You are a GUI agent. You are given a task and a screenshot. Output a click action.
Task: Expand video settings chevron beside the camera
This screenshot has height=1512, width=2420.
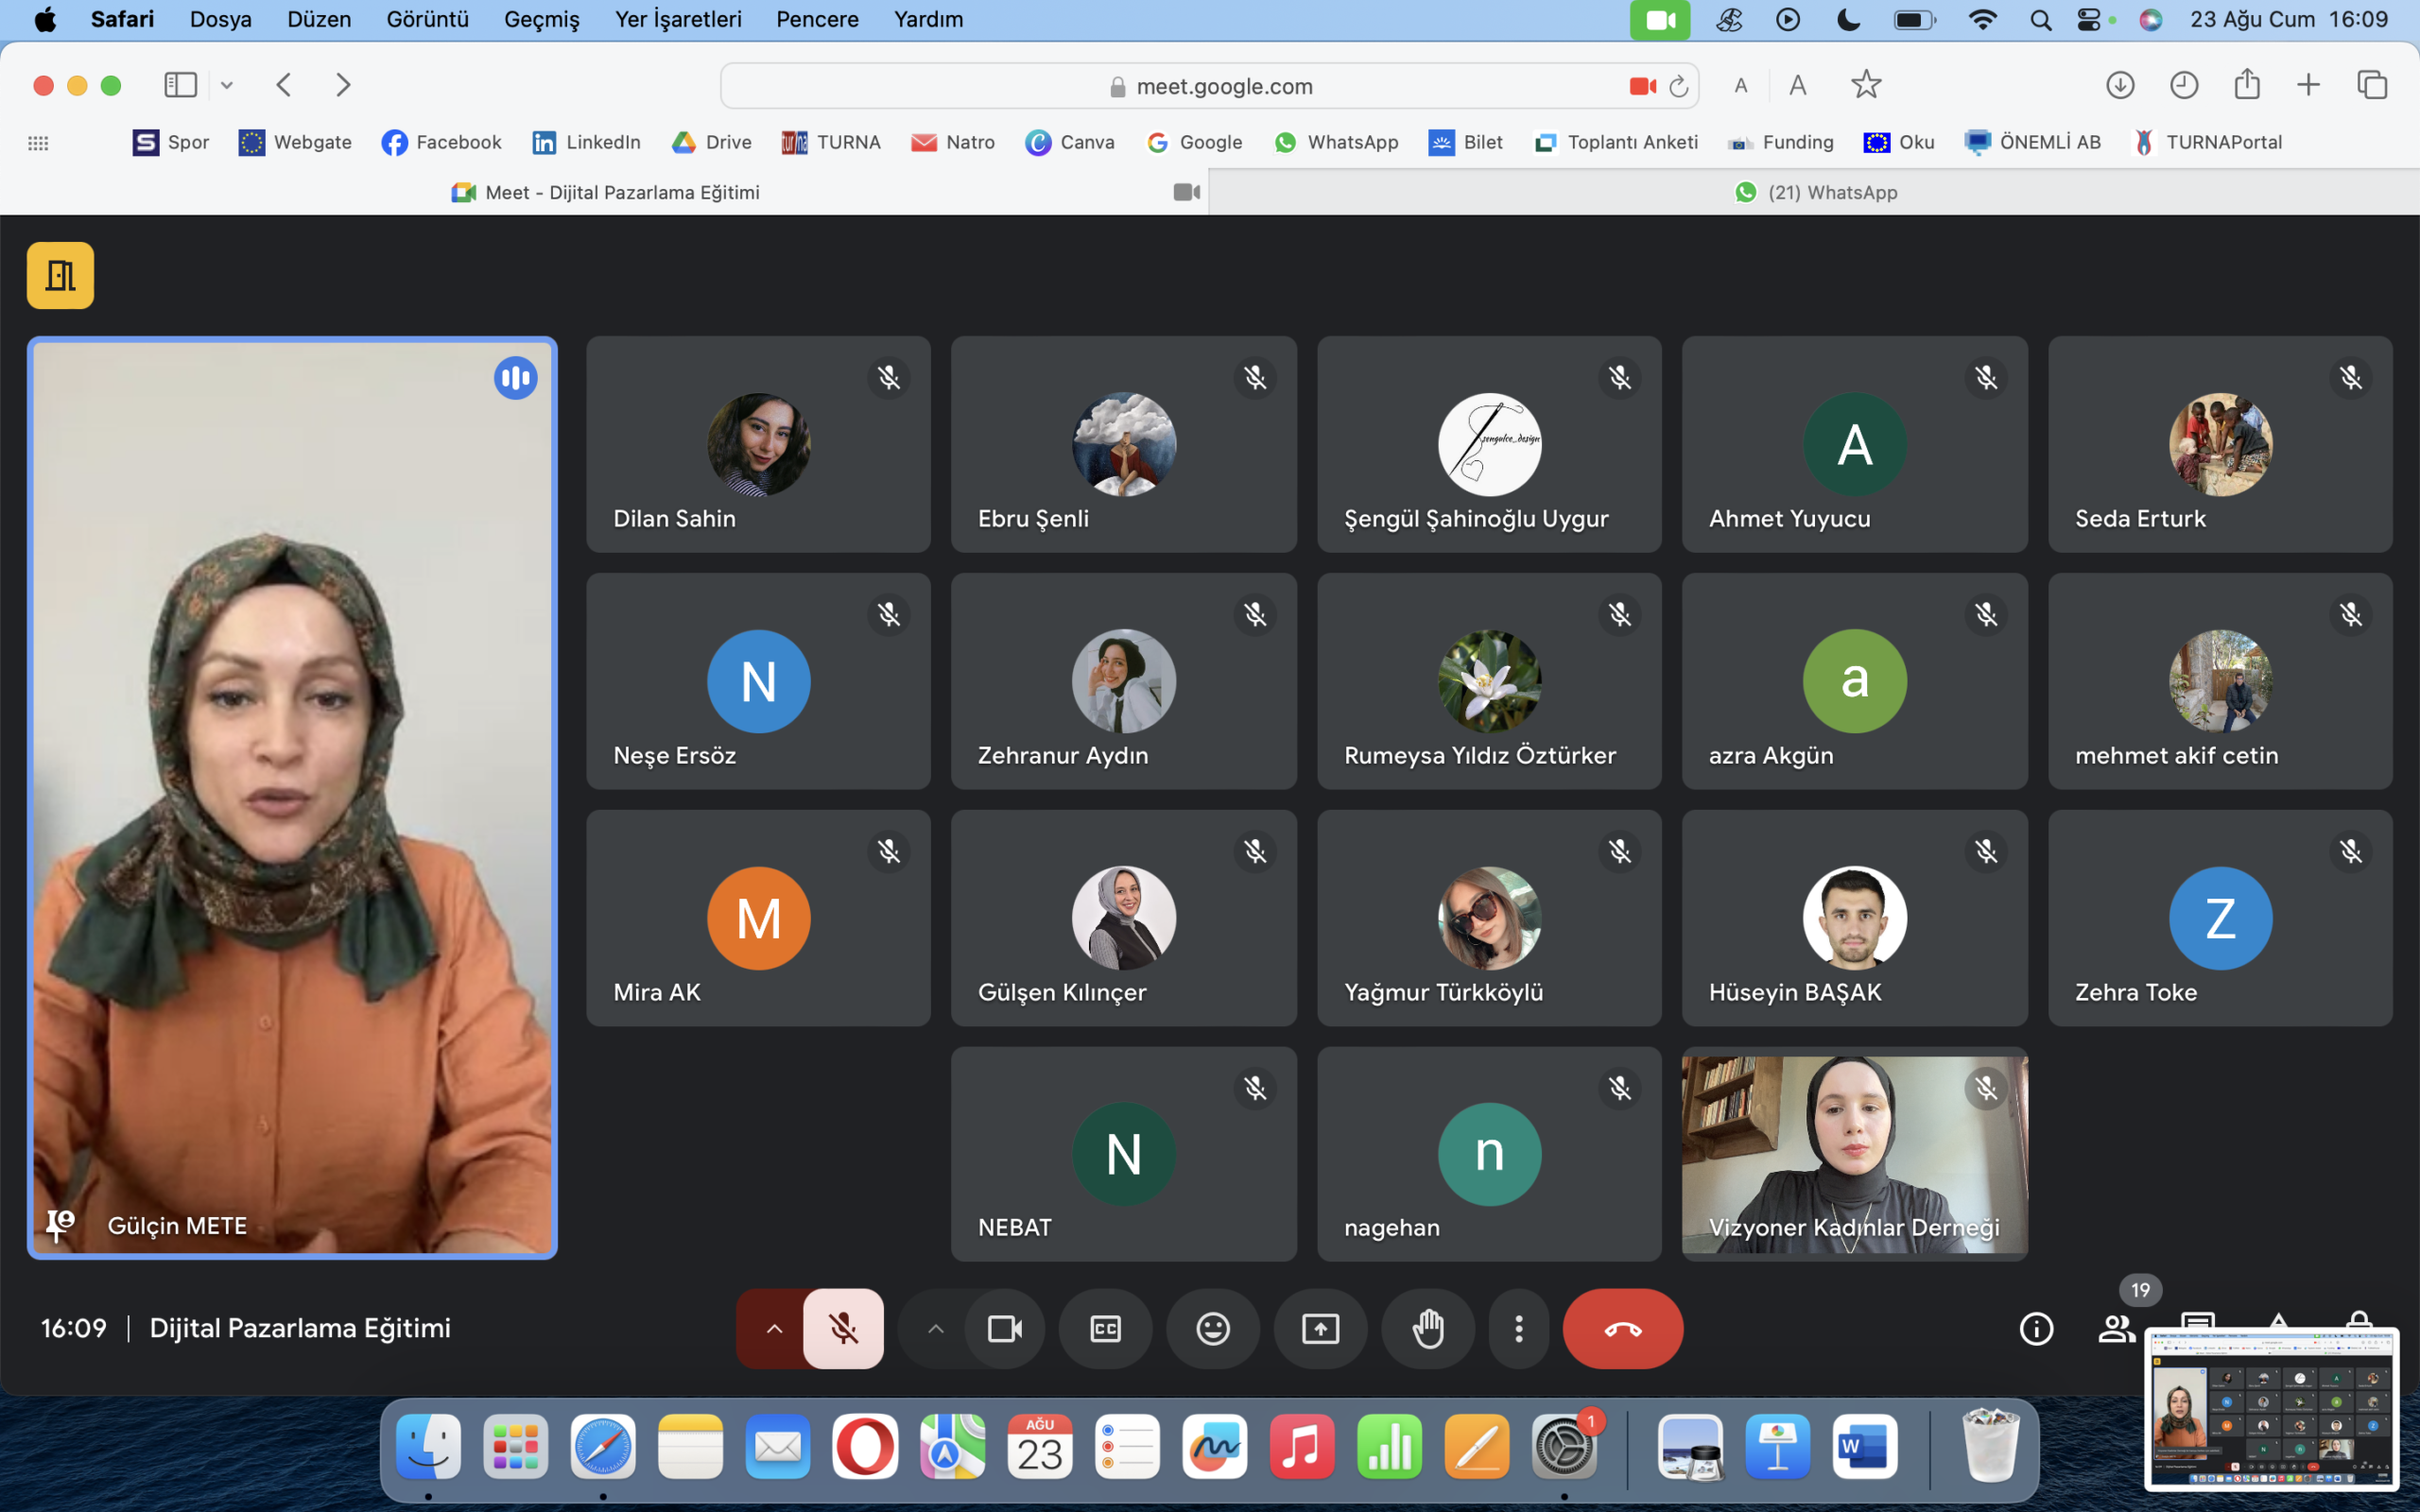tap(935, 1328)
